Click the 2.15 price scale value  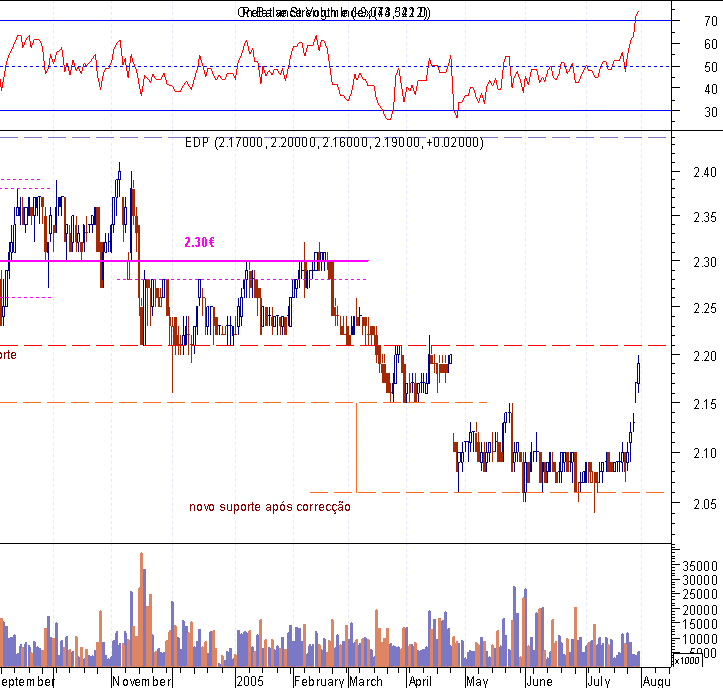705,404
